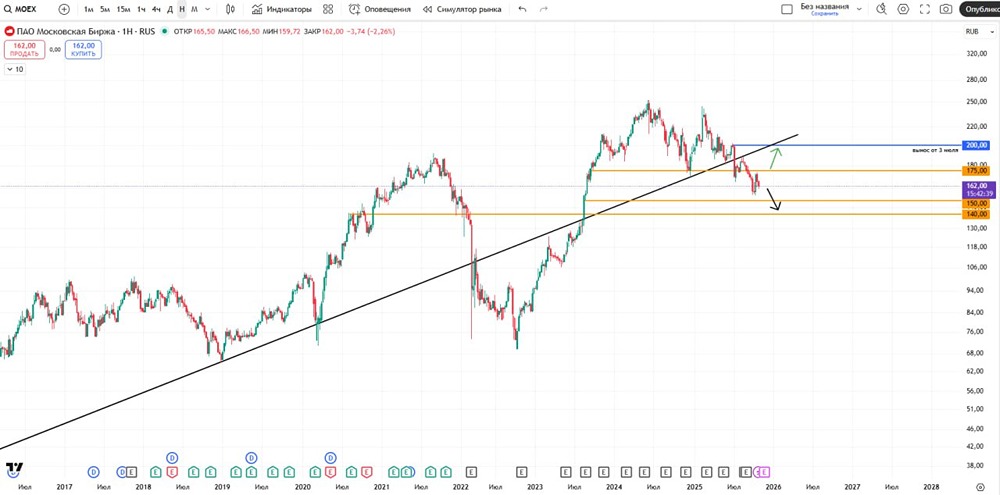Click the Опубликовать button
The height and width of the screenshot is (495, 1000).
click(x=980, y=10)
